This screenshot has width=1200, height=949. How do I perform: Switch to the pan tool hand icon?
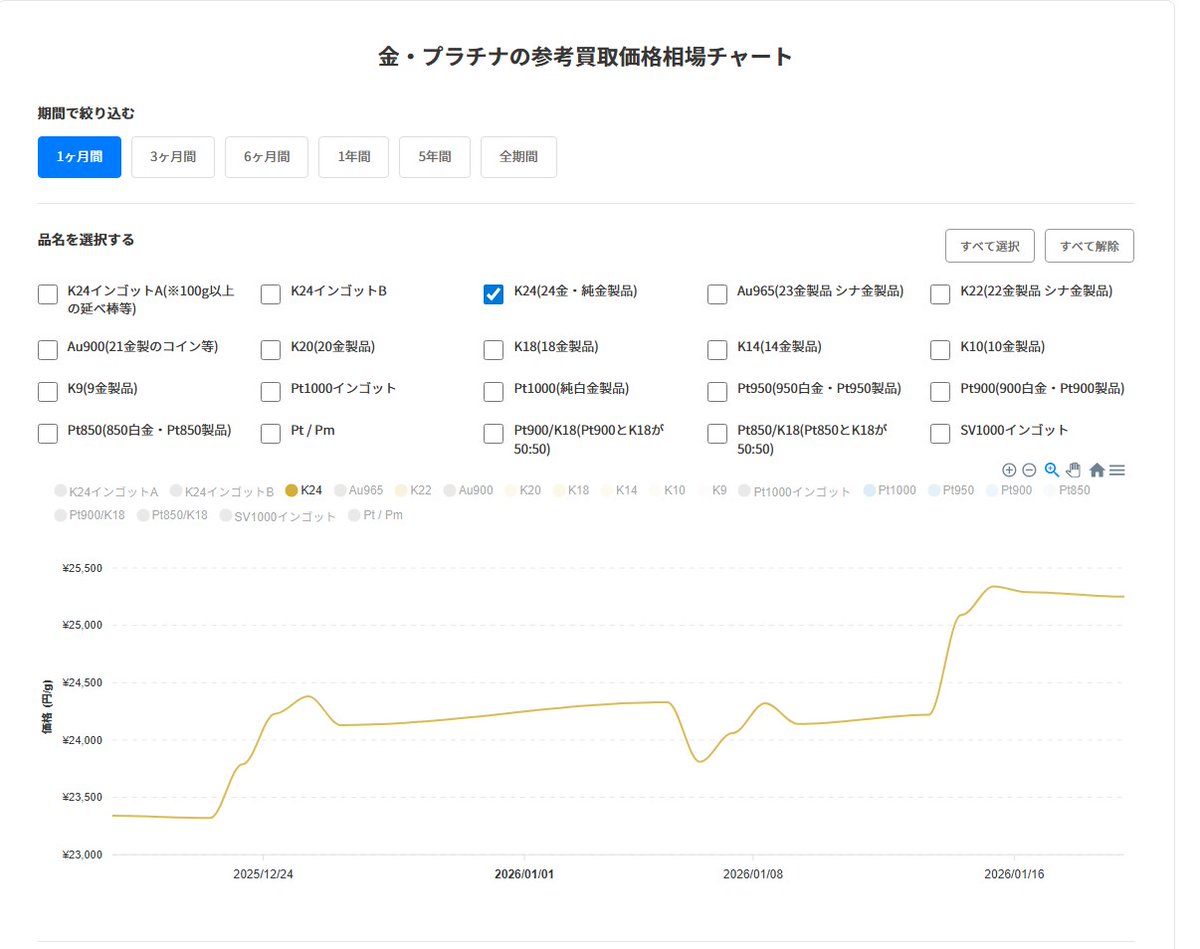1073,470
